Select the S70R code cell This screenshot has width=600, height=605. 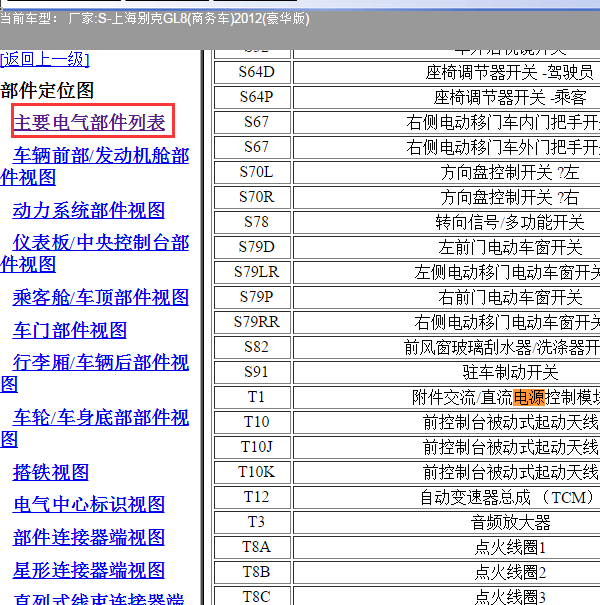pyautogui.click(x=253, y=197)
